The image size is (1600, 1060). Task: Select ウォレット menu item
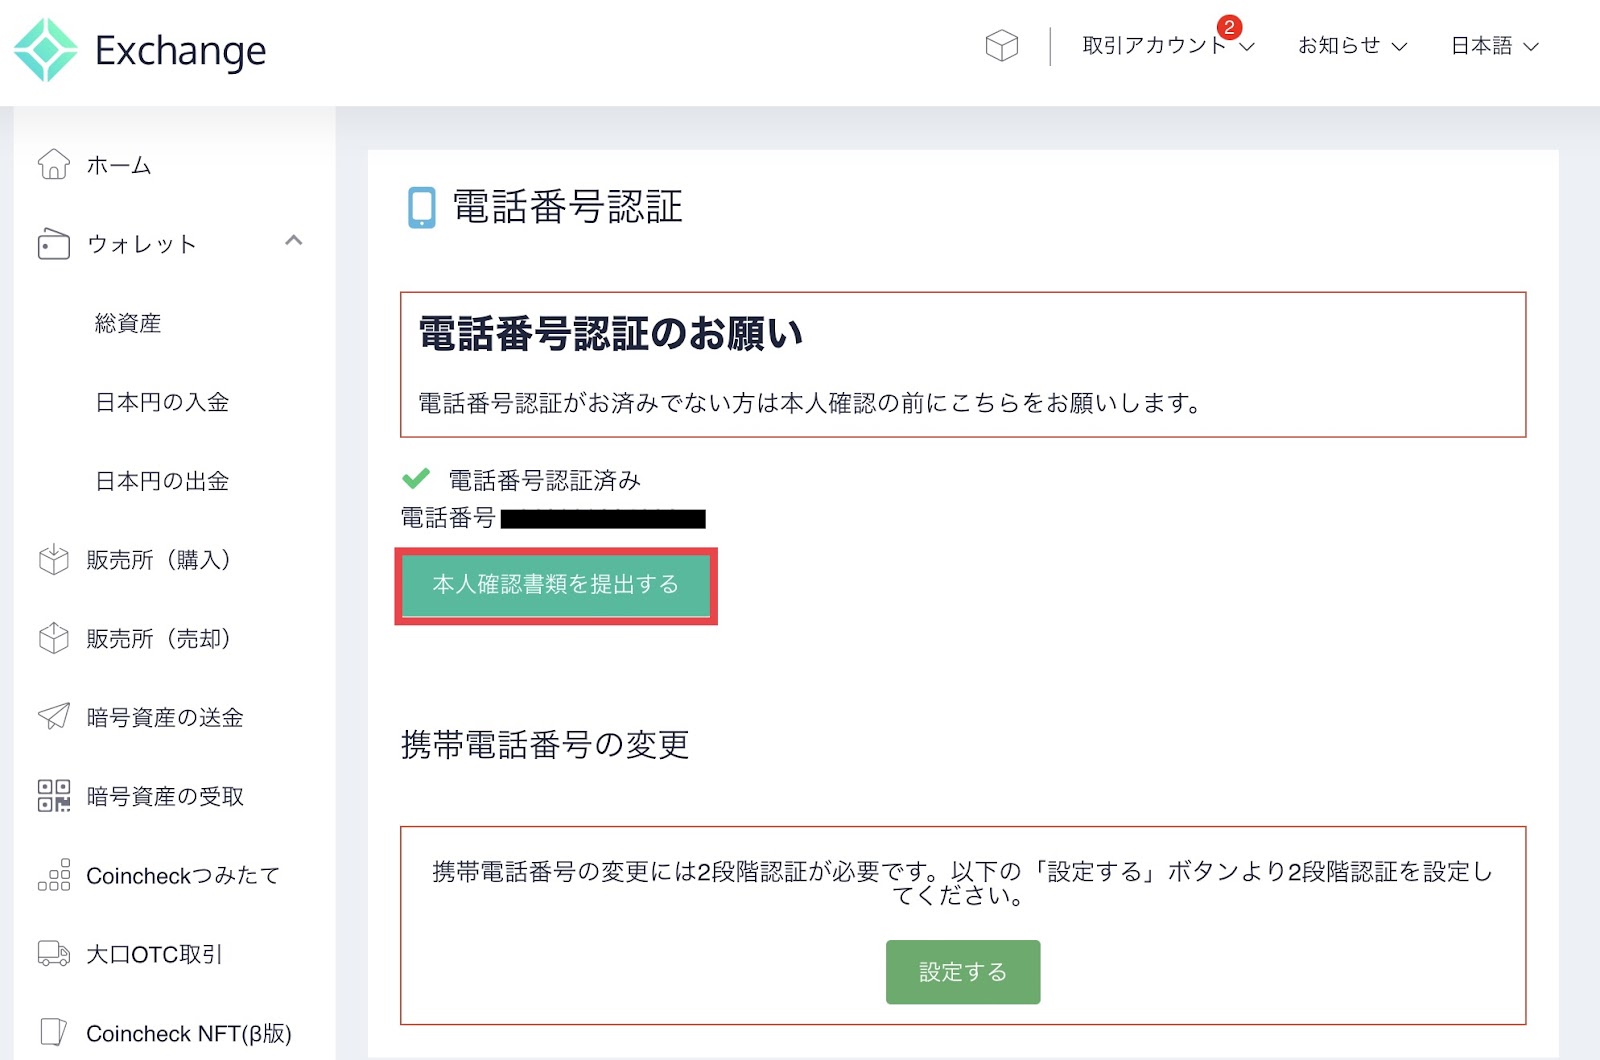click(x=141, y=244)
